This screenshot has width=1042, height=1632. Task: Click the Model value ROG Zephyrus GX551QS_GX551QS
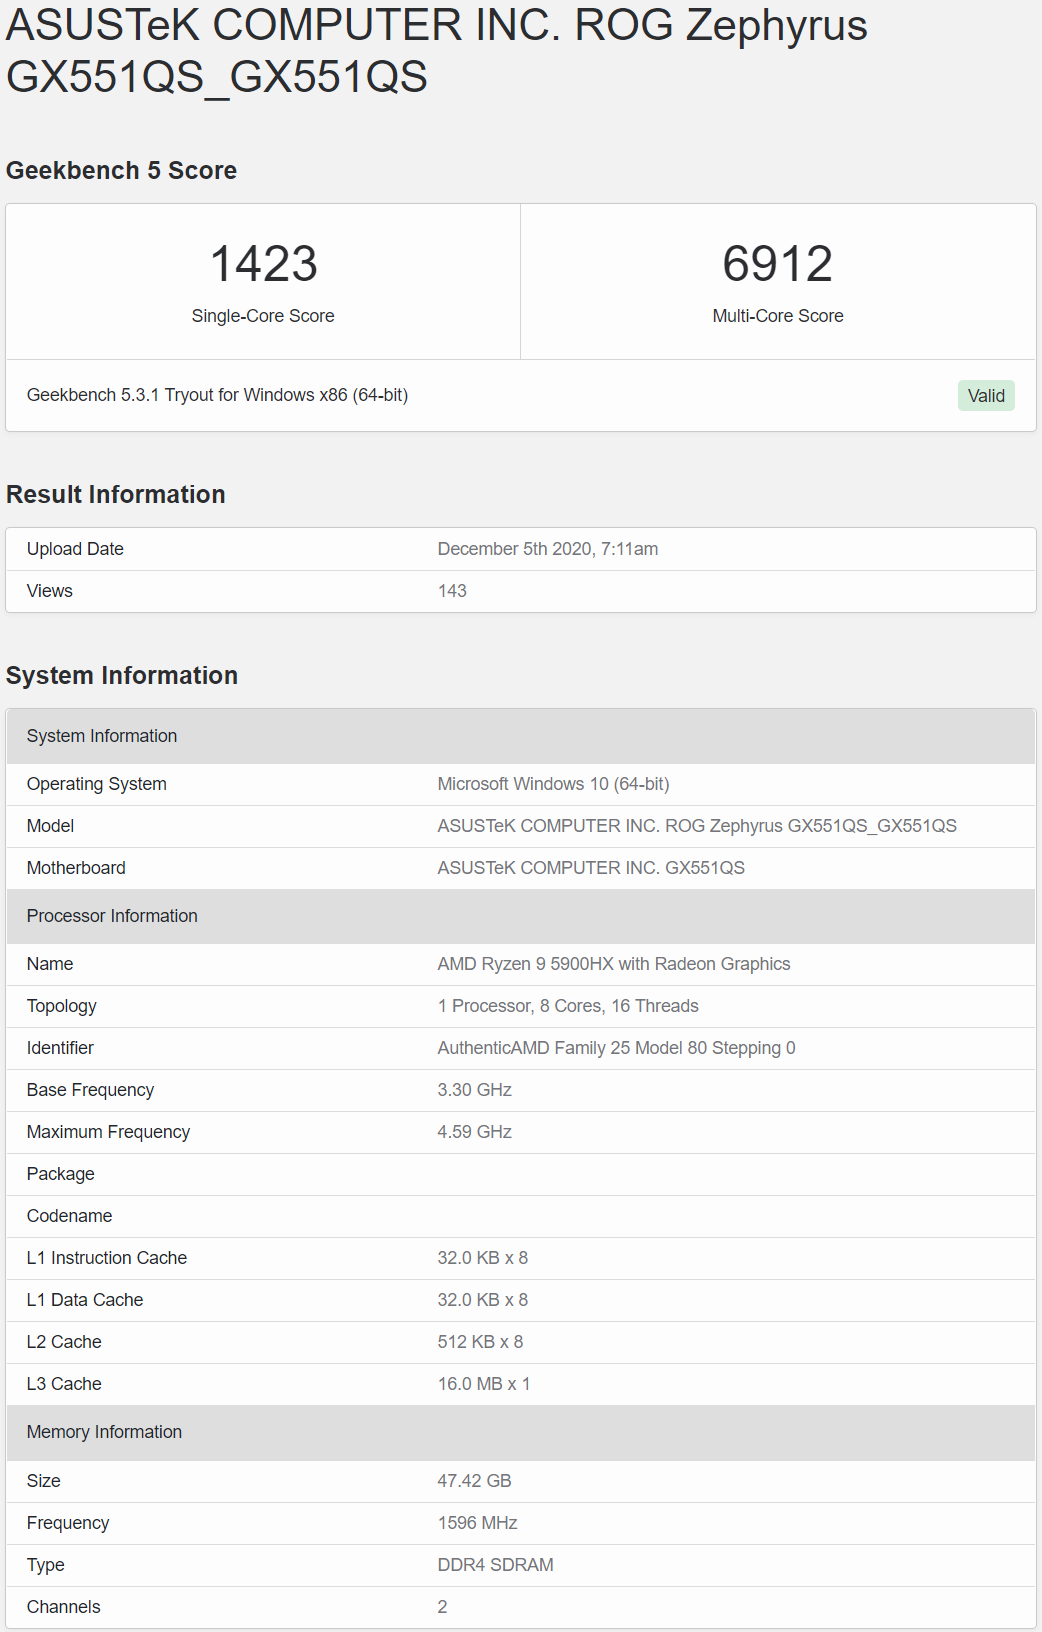(696, 826)
